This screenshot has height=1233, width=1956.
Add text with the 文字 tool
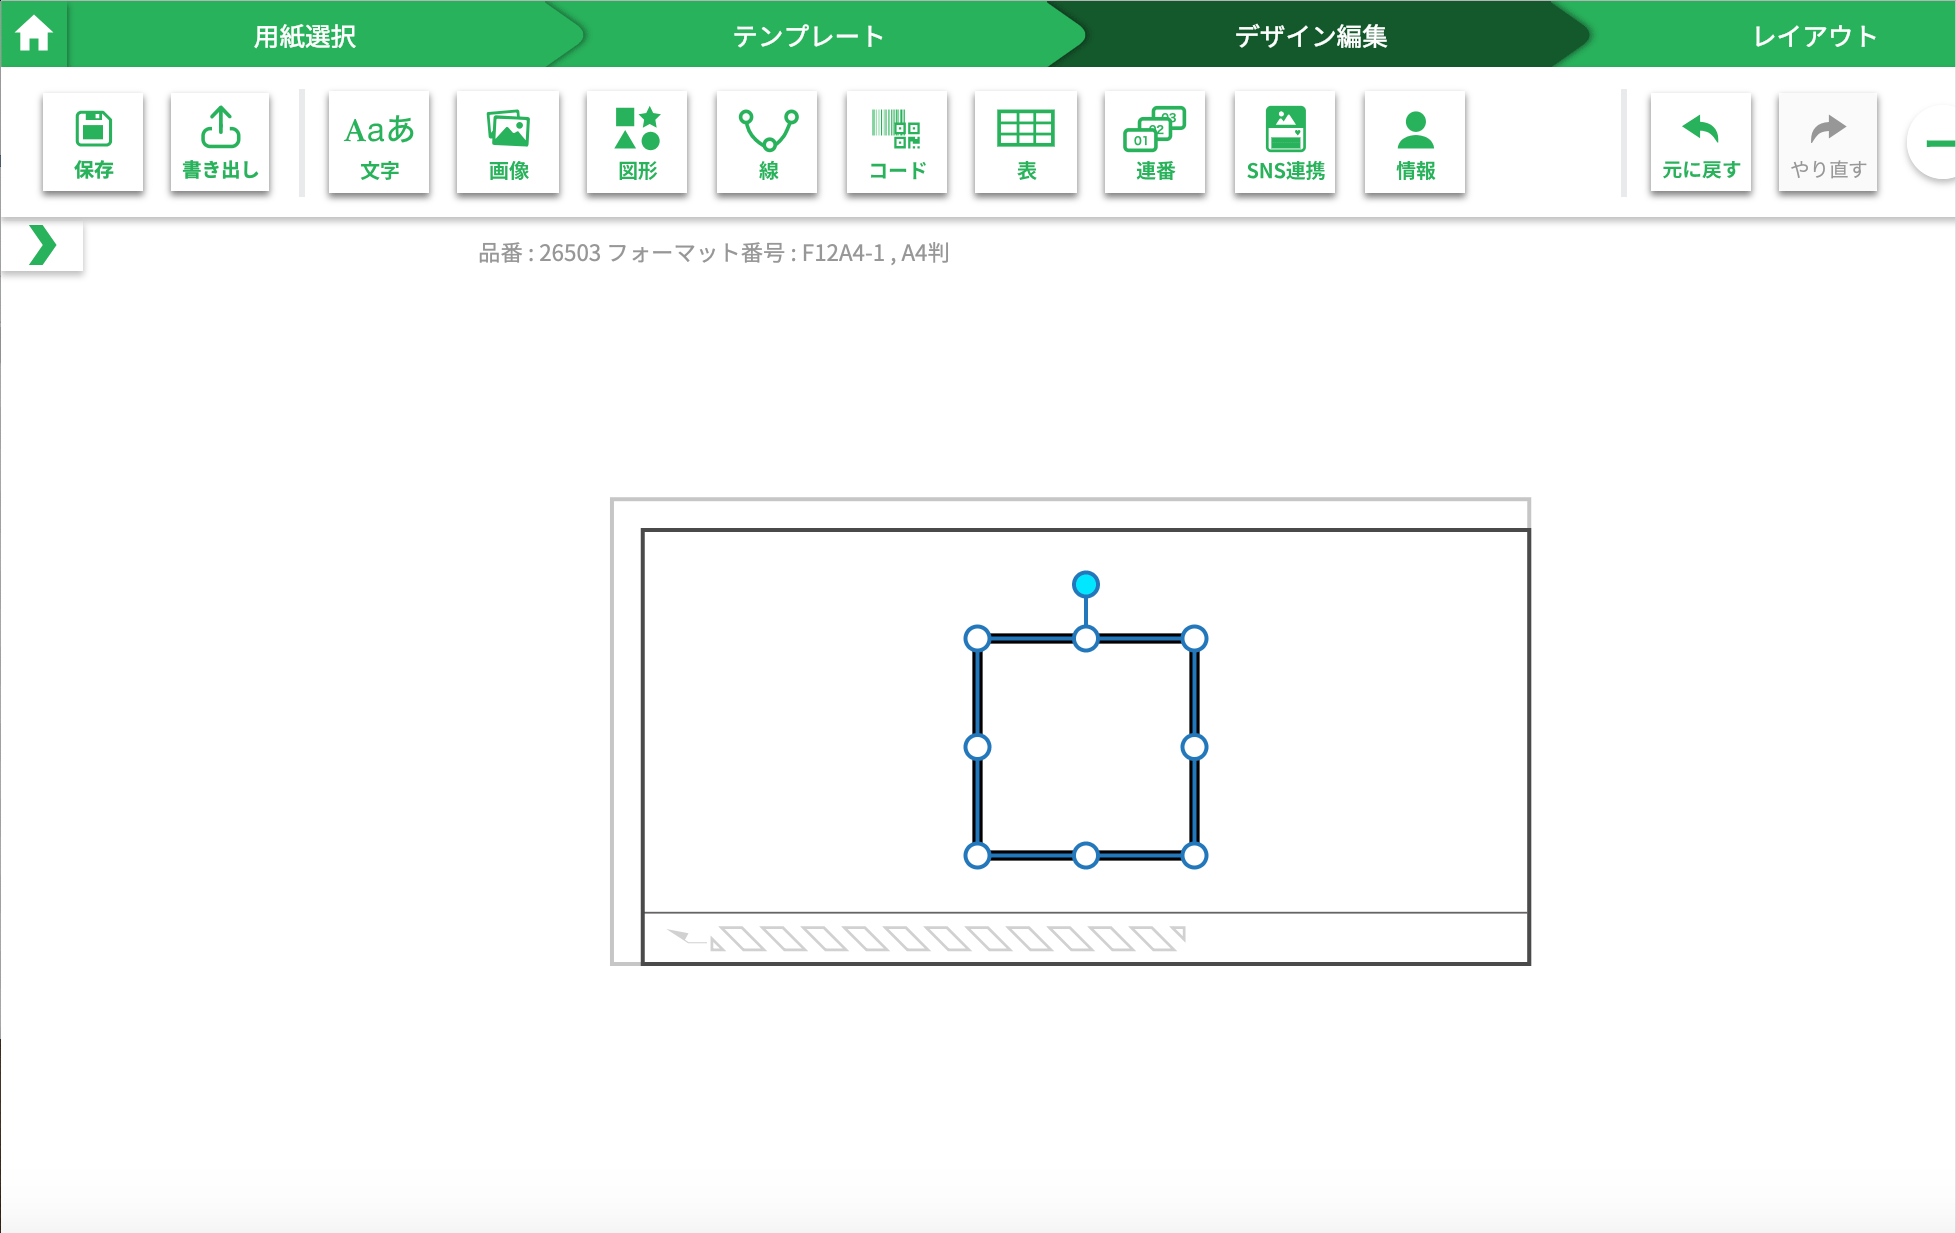pyautogui.click(x=379, y=142)
